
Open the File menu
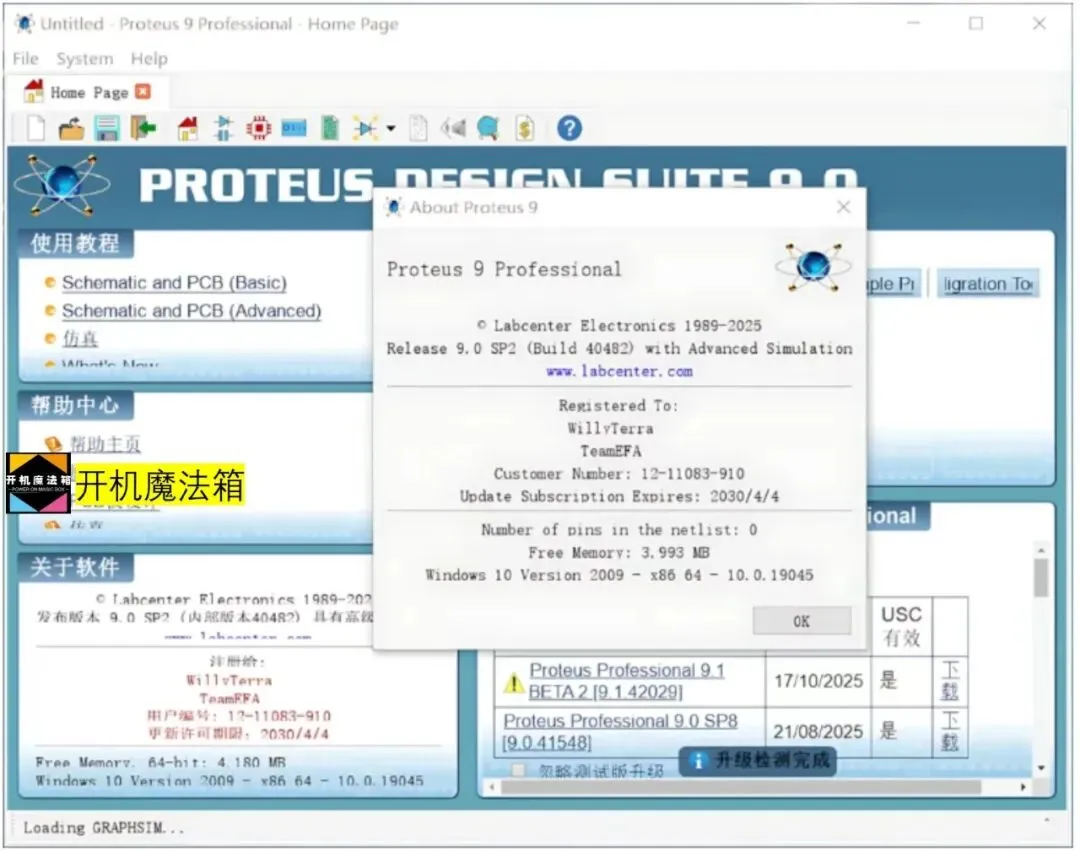click(25, 59)
